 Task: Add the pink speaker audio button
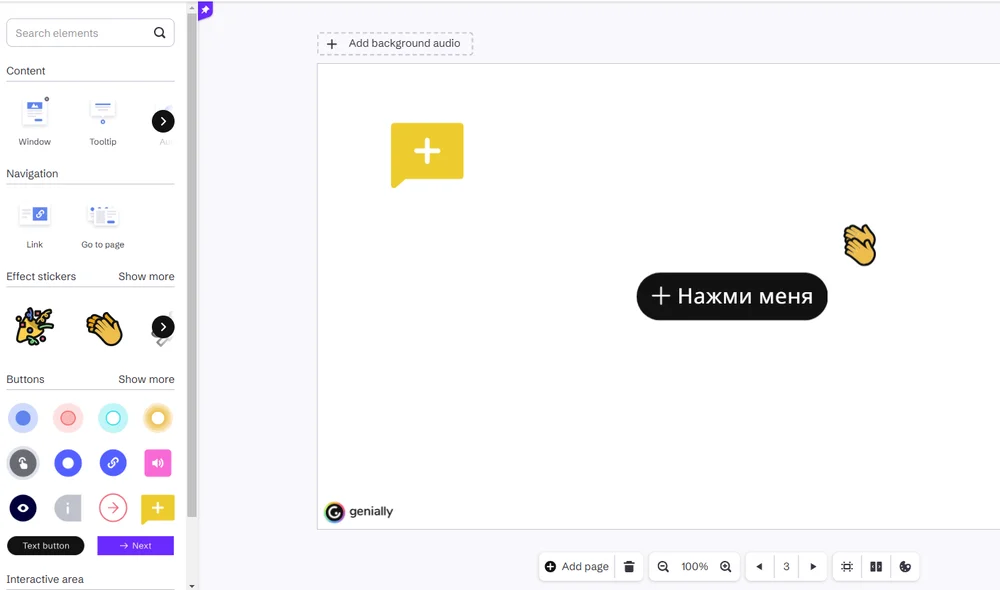pyautogui.click(x=158, y=463)
